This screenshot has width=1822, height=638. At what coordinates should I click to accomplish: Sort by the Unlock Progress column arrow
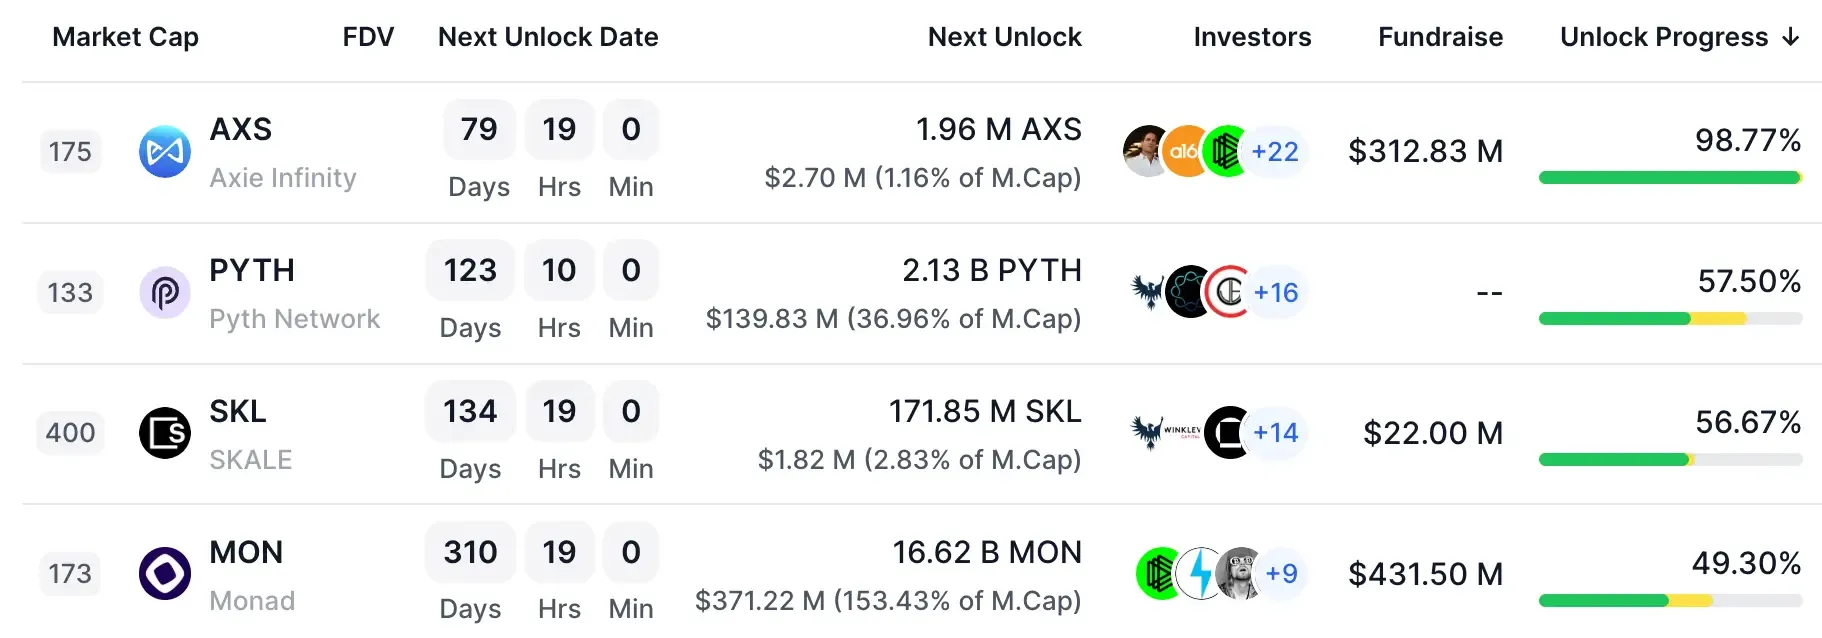pos(1791,38)
